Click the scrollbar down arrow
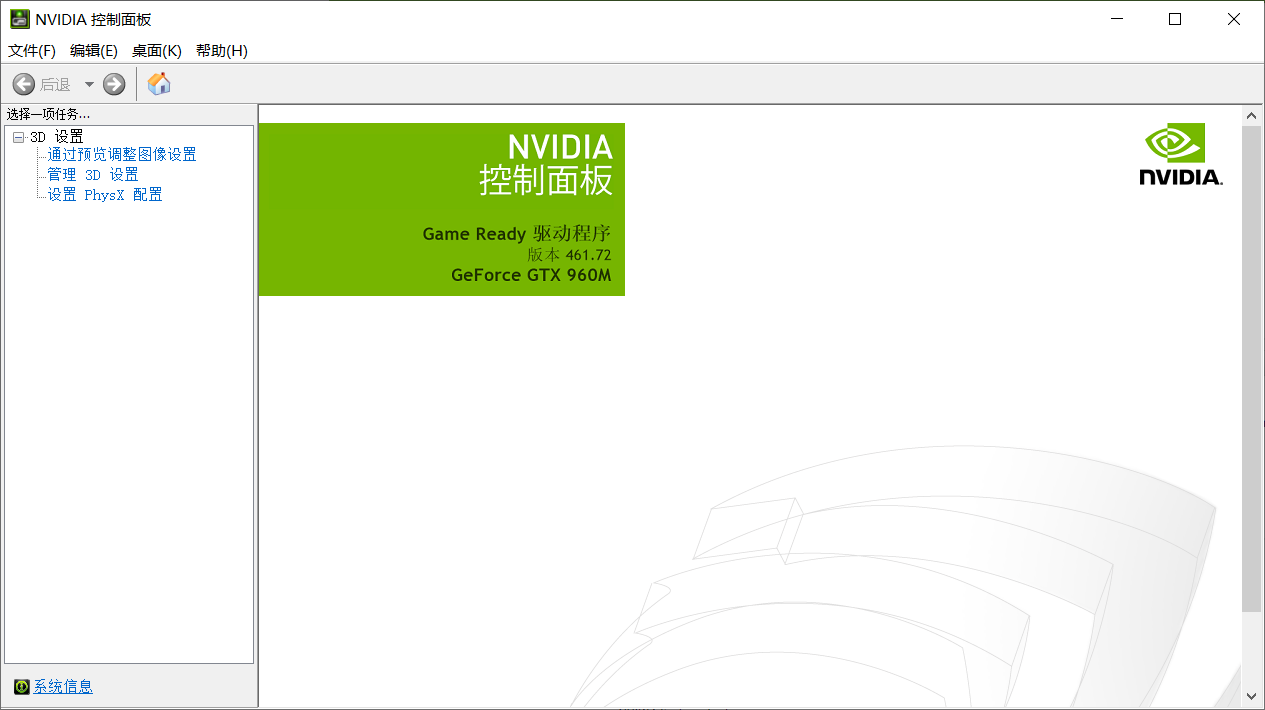This screenshot has height=710, width=1265. [x=1252, y=695]
